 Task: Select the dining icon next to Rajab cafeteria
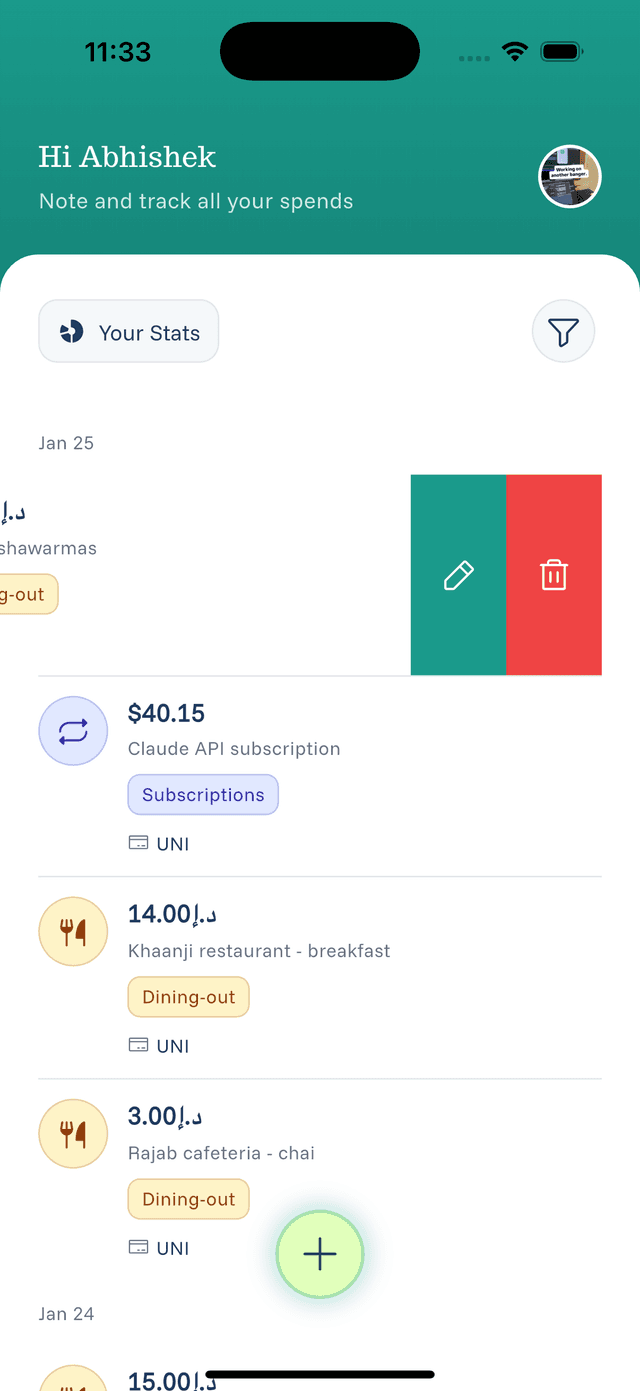pyautogui.click(x=73, y=1133)
